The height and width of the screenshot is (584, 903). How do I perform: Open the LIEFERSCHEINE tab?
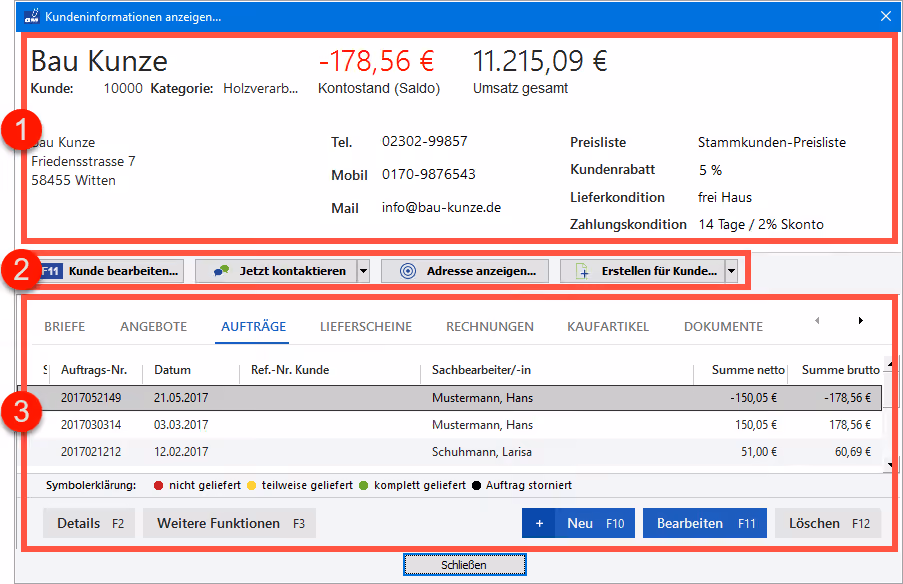[366, 327]
